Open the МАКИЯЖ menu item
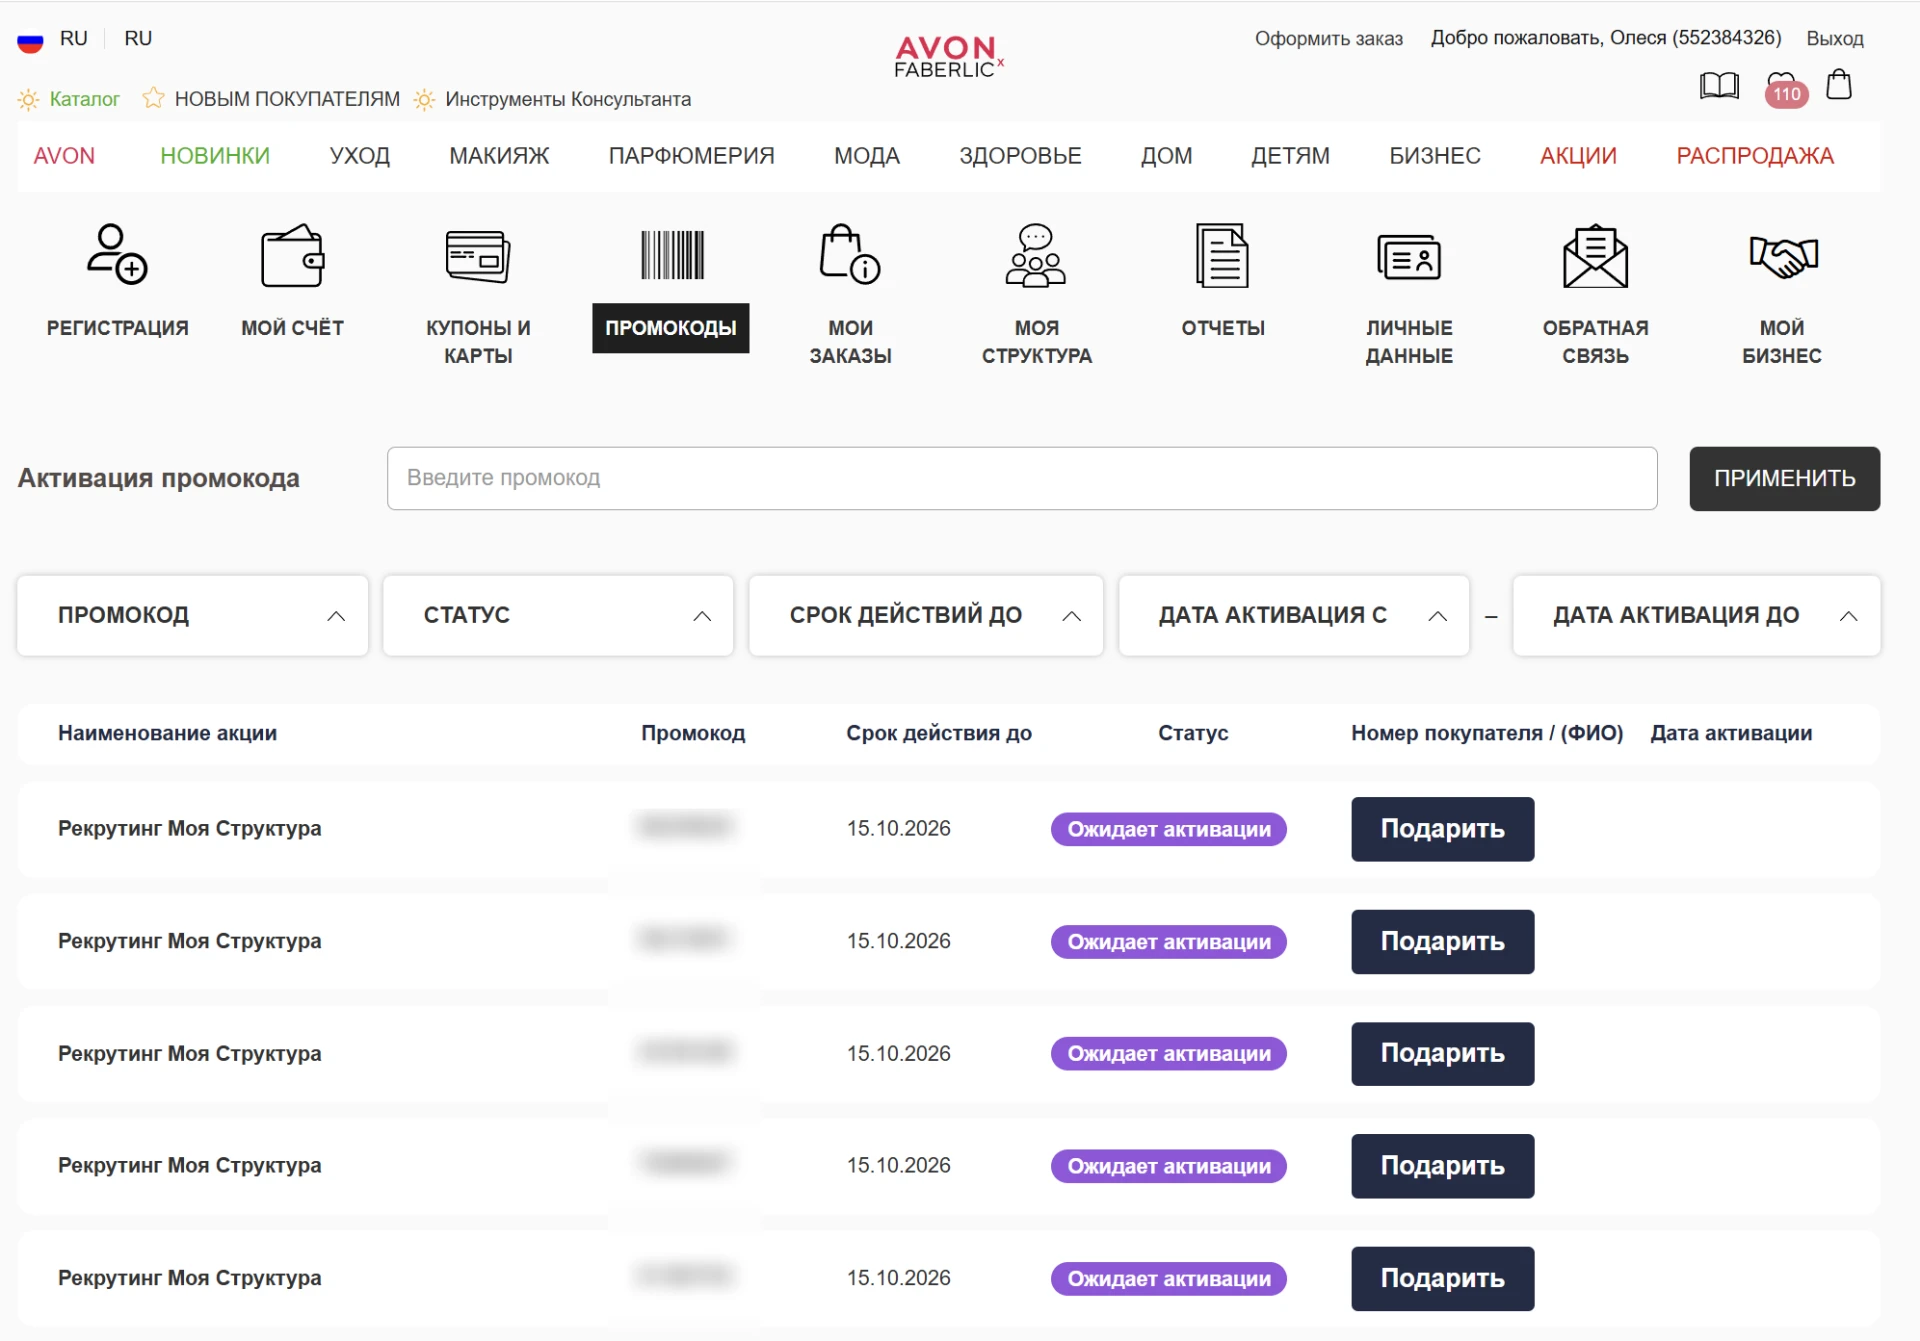The width and height of the screenshot is (1920, 1341). pyautogui.click(x=499, y=156)
